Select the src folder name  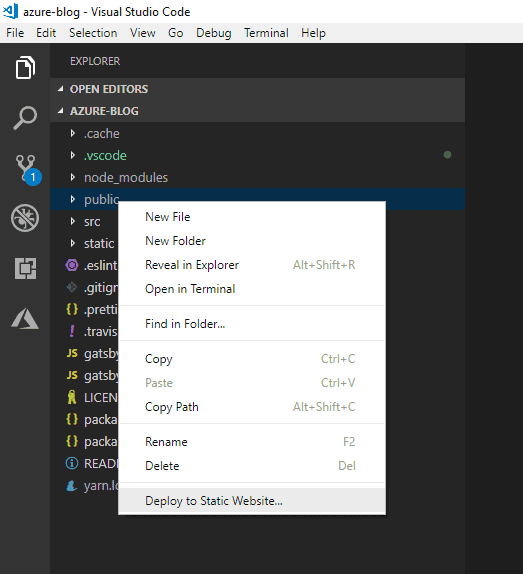[92, 222]
